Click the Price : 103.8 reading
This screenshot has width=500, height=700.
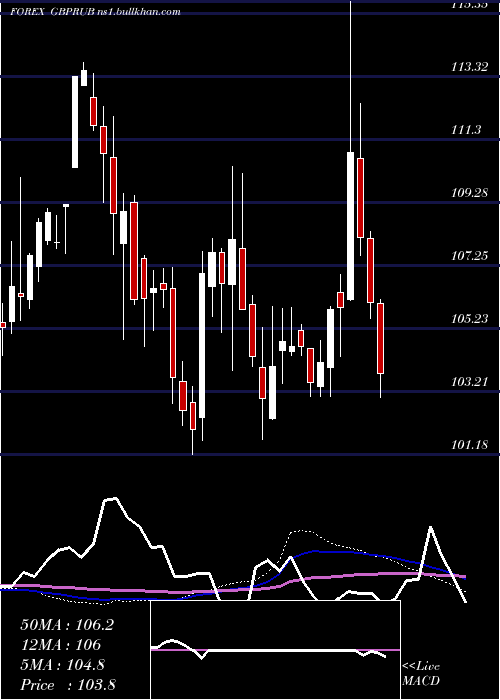click(68, 685)
